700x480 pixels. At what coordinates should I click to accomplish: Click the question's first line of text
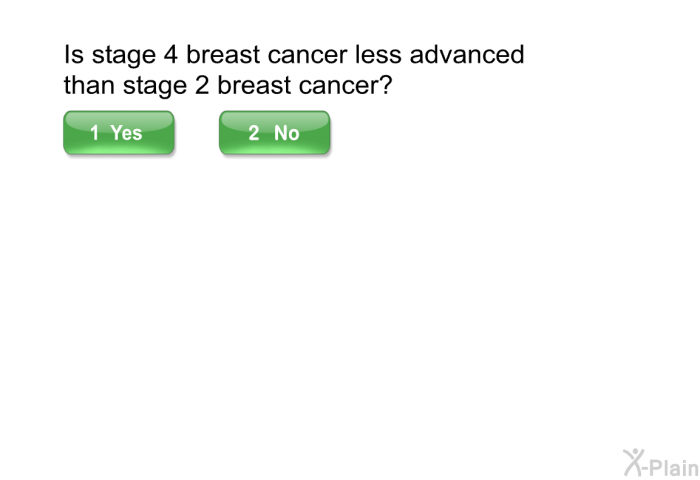[x=293, y=54]
